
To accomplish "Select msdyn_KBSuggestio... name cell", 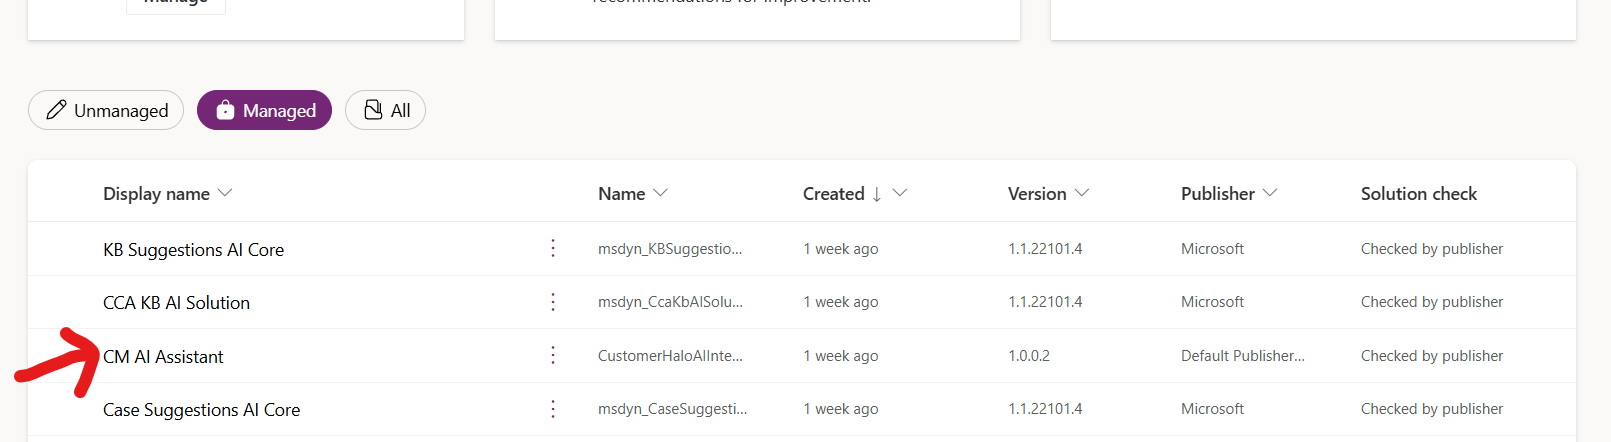I will point(670,248).
